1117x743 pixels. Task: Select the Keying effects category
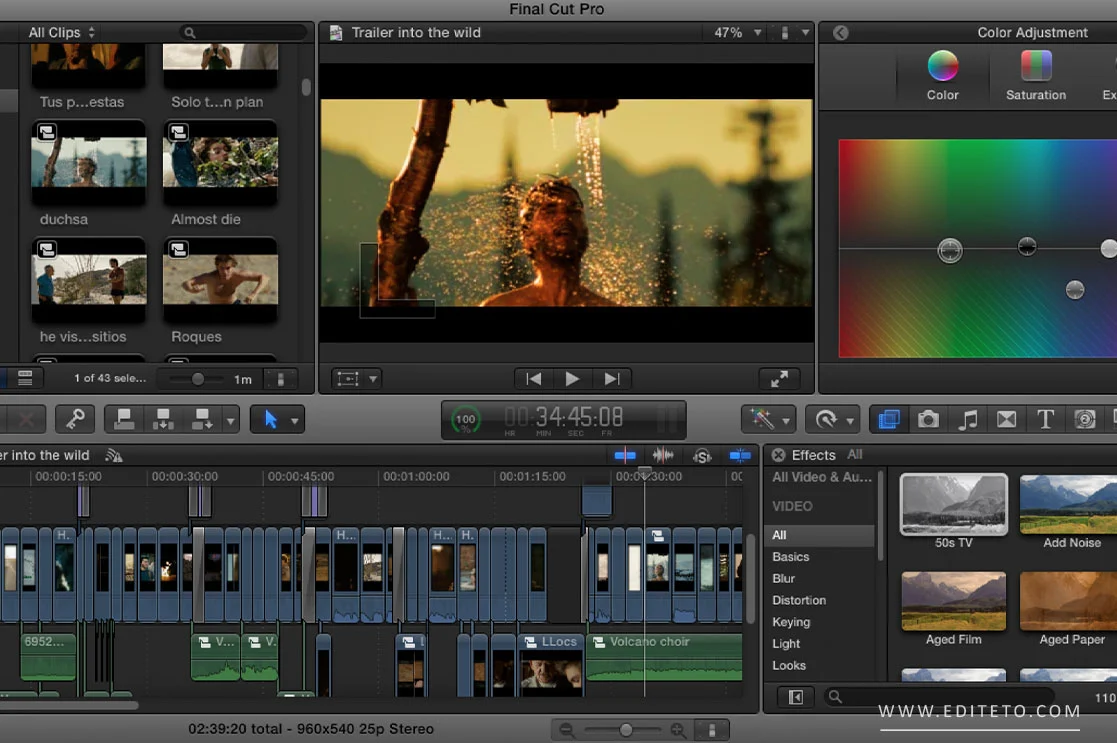pyautogui.click(x=821, y=622)
